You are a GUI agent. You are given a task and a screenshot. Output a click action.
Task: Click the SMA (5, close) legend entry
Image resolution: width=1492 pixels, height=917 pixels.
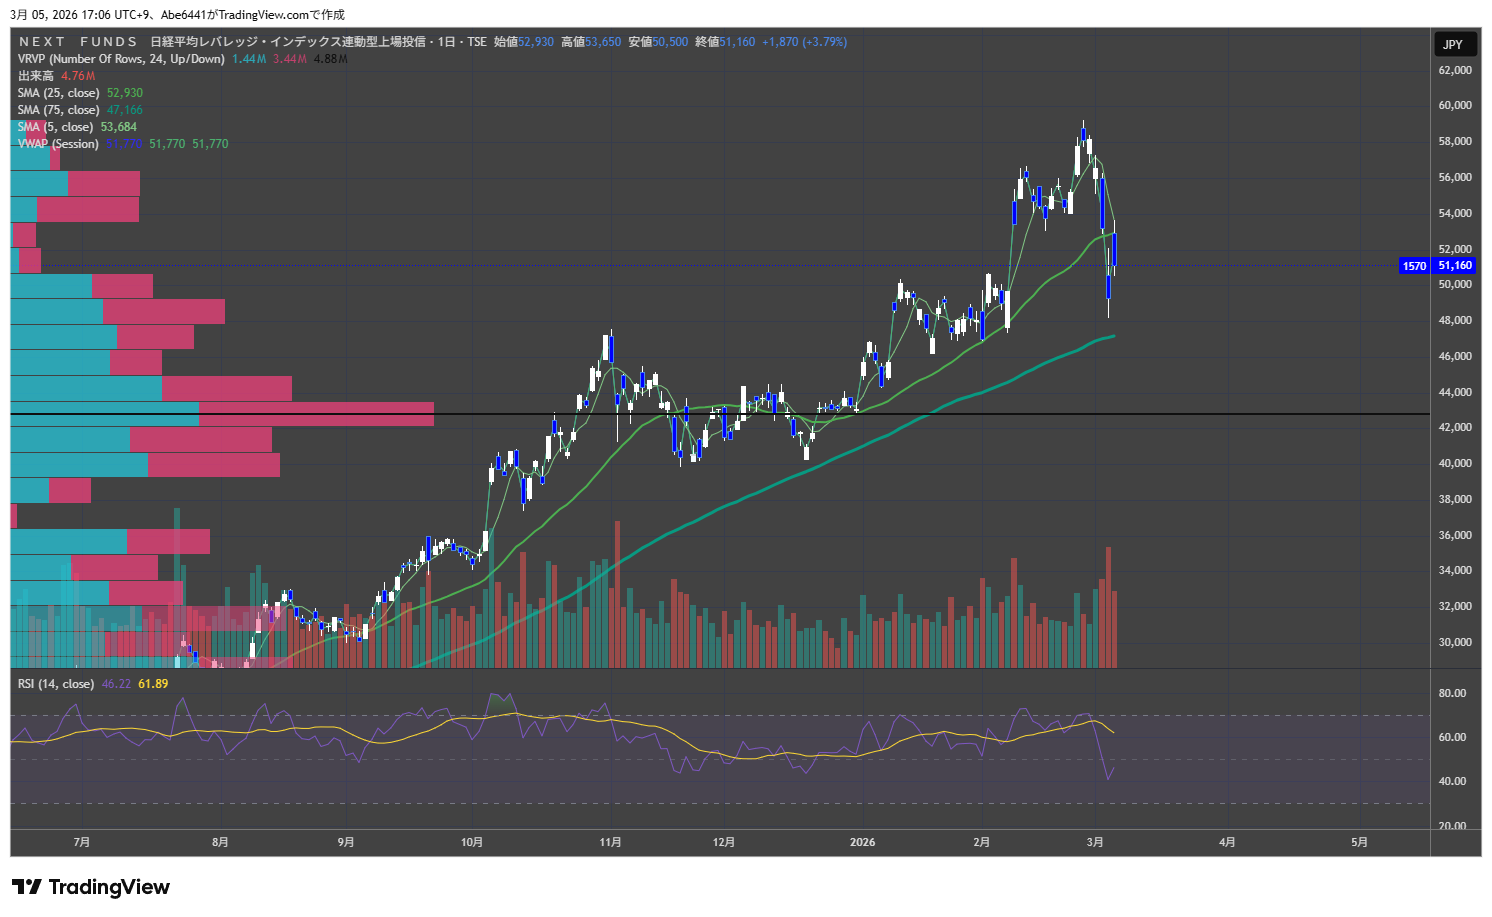[x=55, y=127]
